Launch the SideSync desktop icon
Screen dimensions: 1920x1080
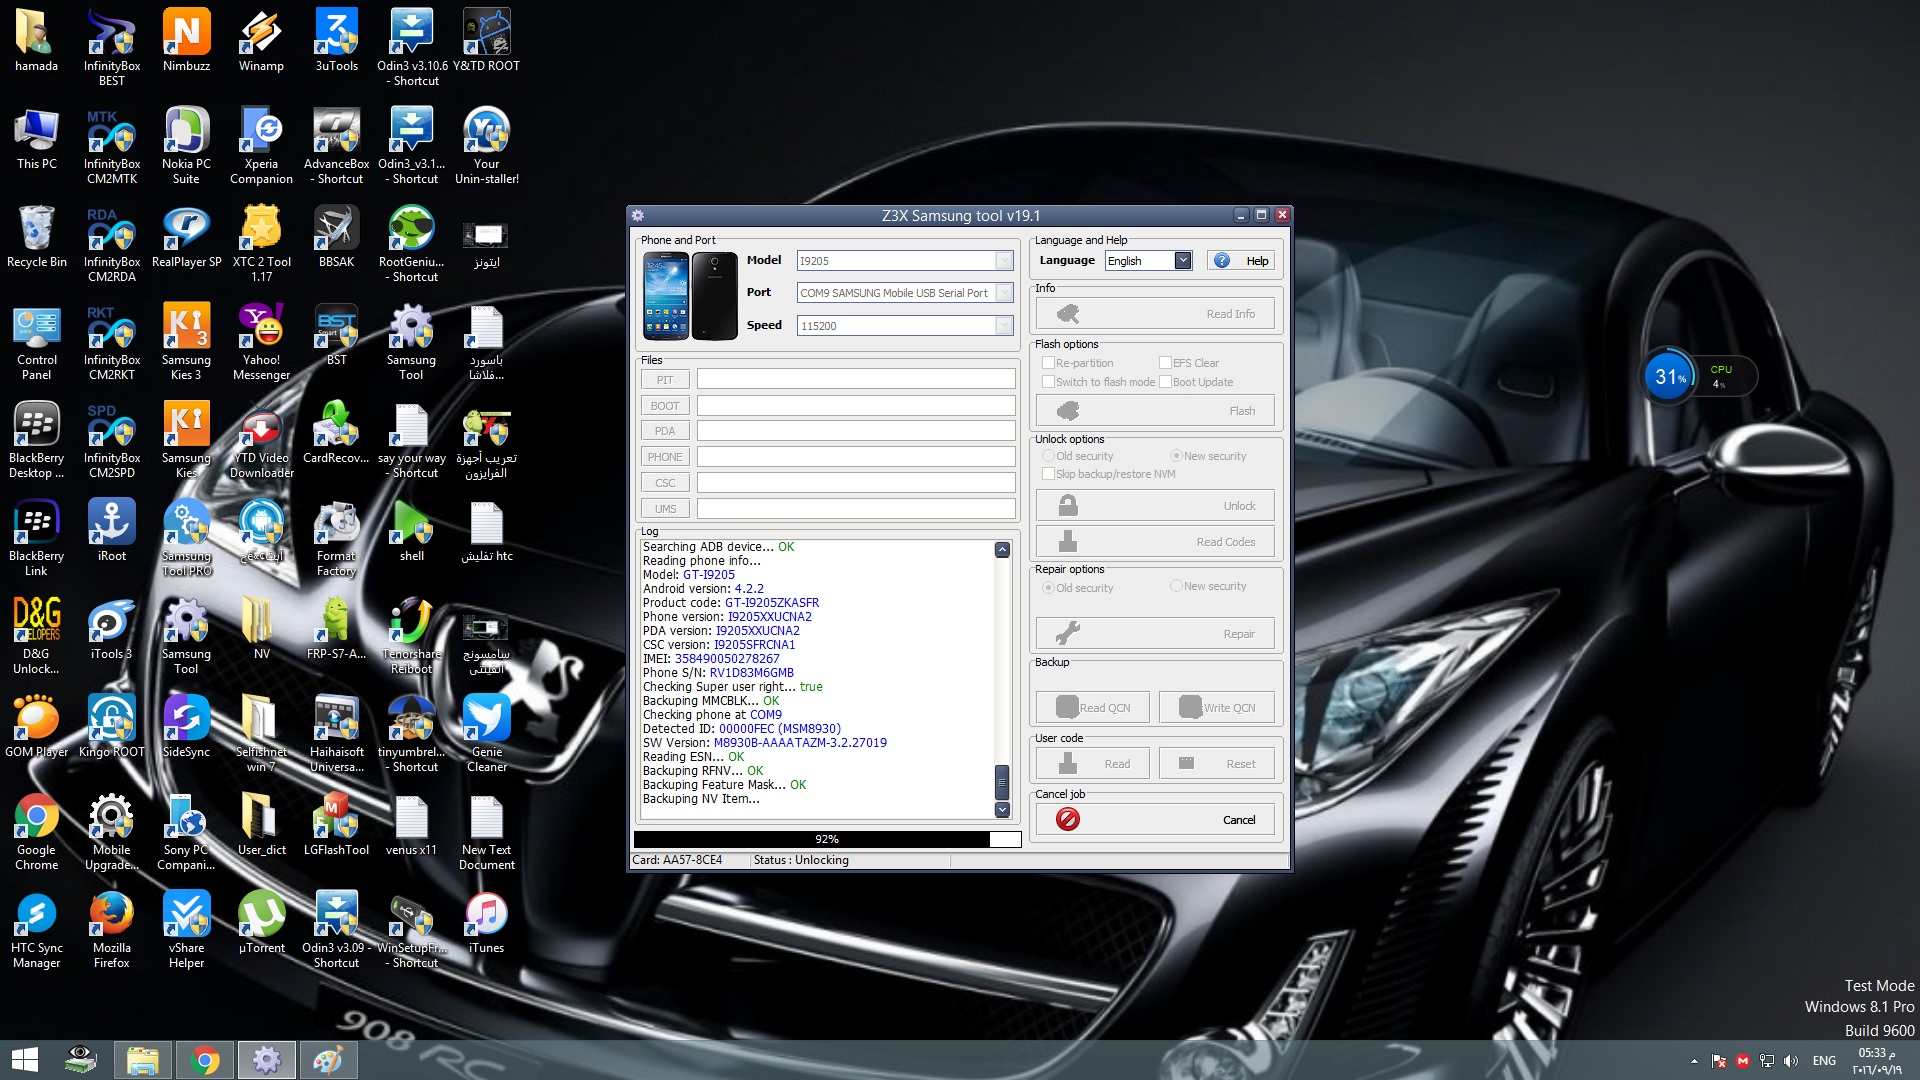click(186, 726)
